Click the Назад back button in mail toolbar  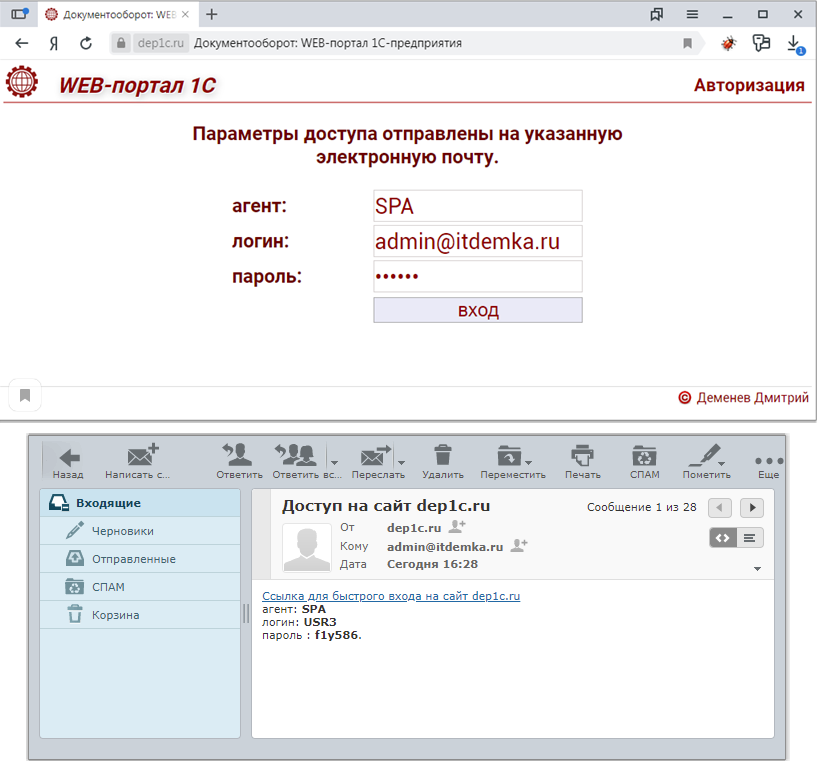coord(68,461)
